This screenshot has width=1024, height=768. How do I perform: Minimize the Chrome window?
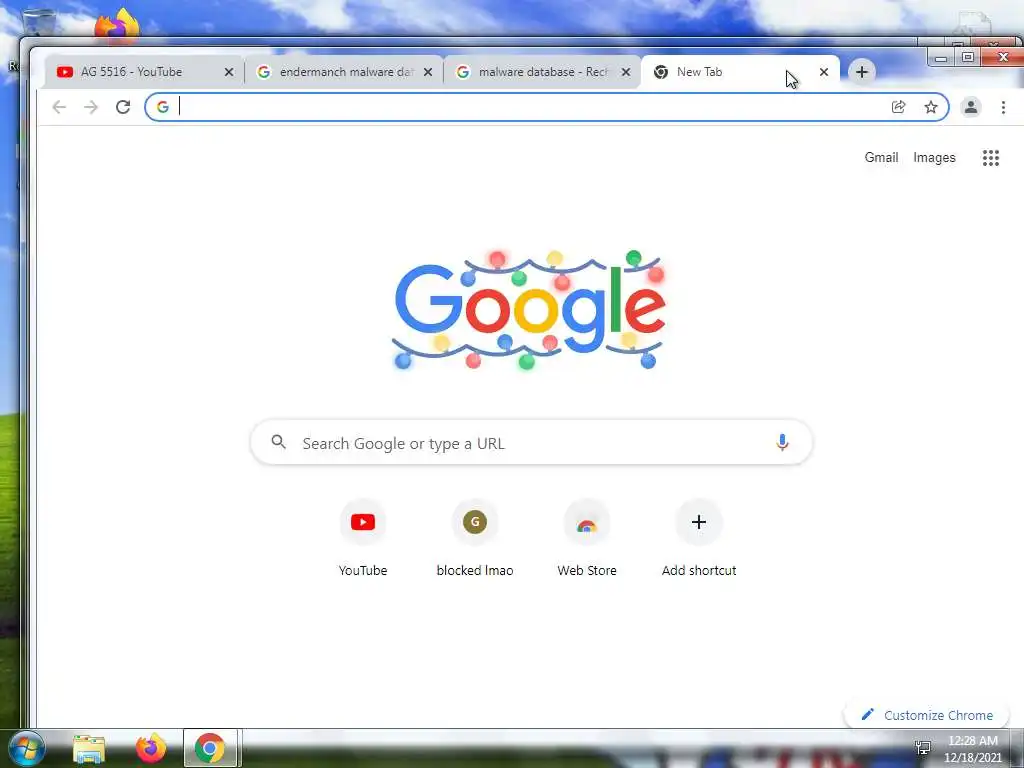point(941,58)
